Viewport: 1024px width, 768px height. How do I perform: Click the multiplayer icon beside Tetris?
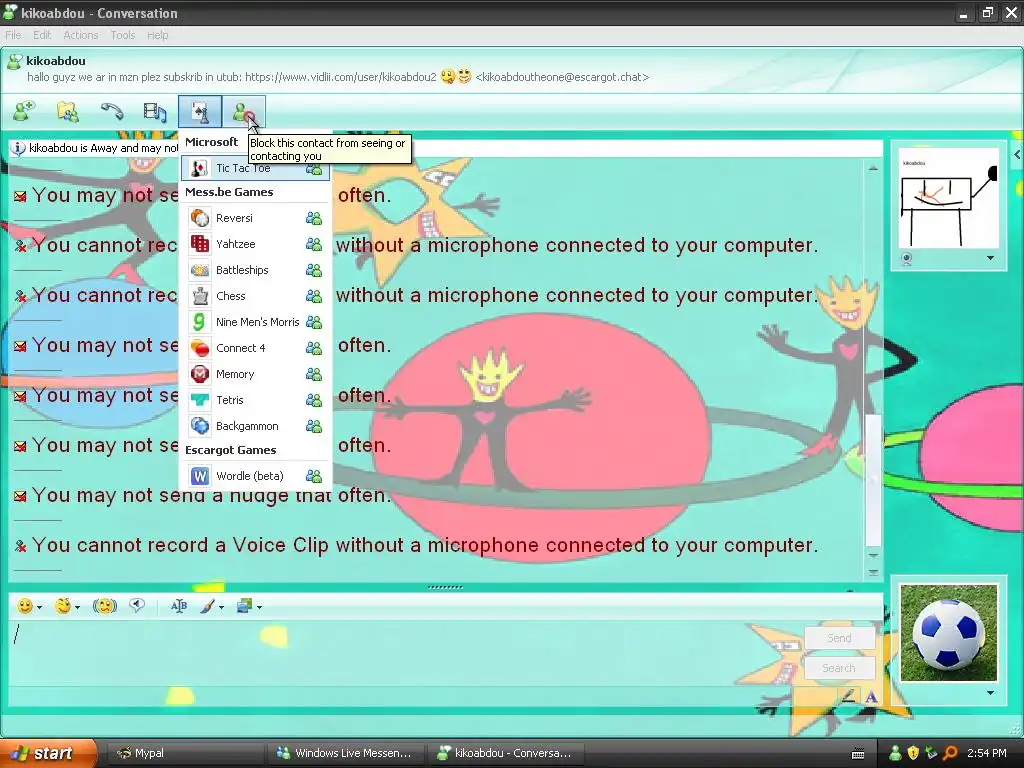(314, 400)
